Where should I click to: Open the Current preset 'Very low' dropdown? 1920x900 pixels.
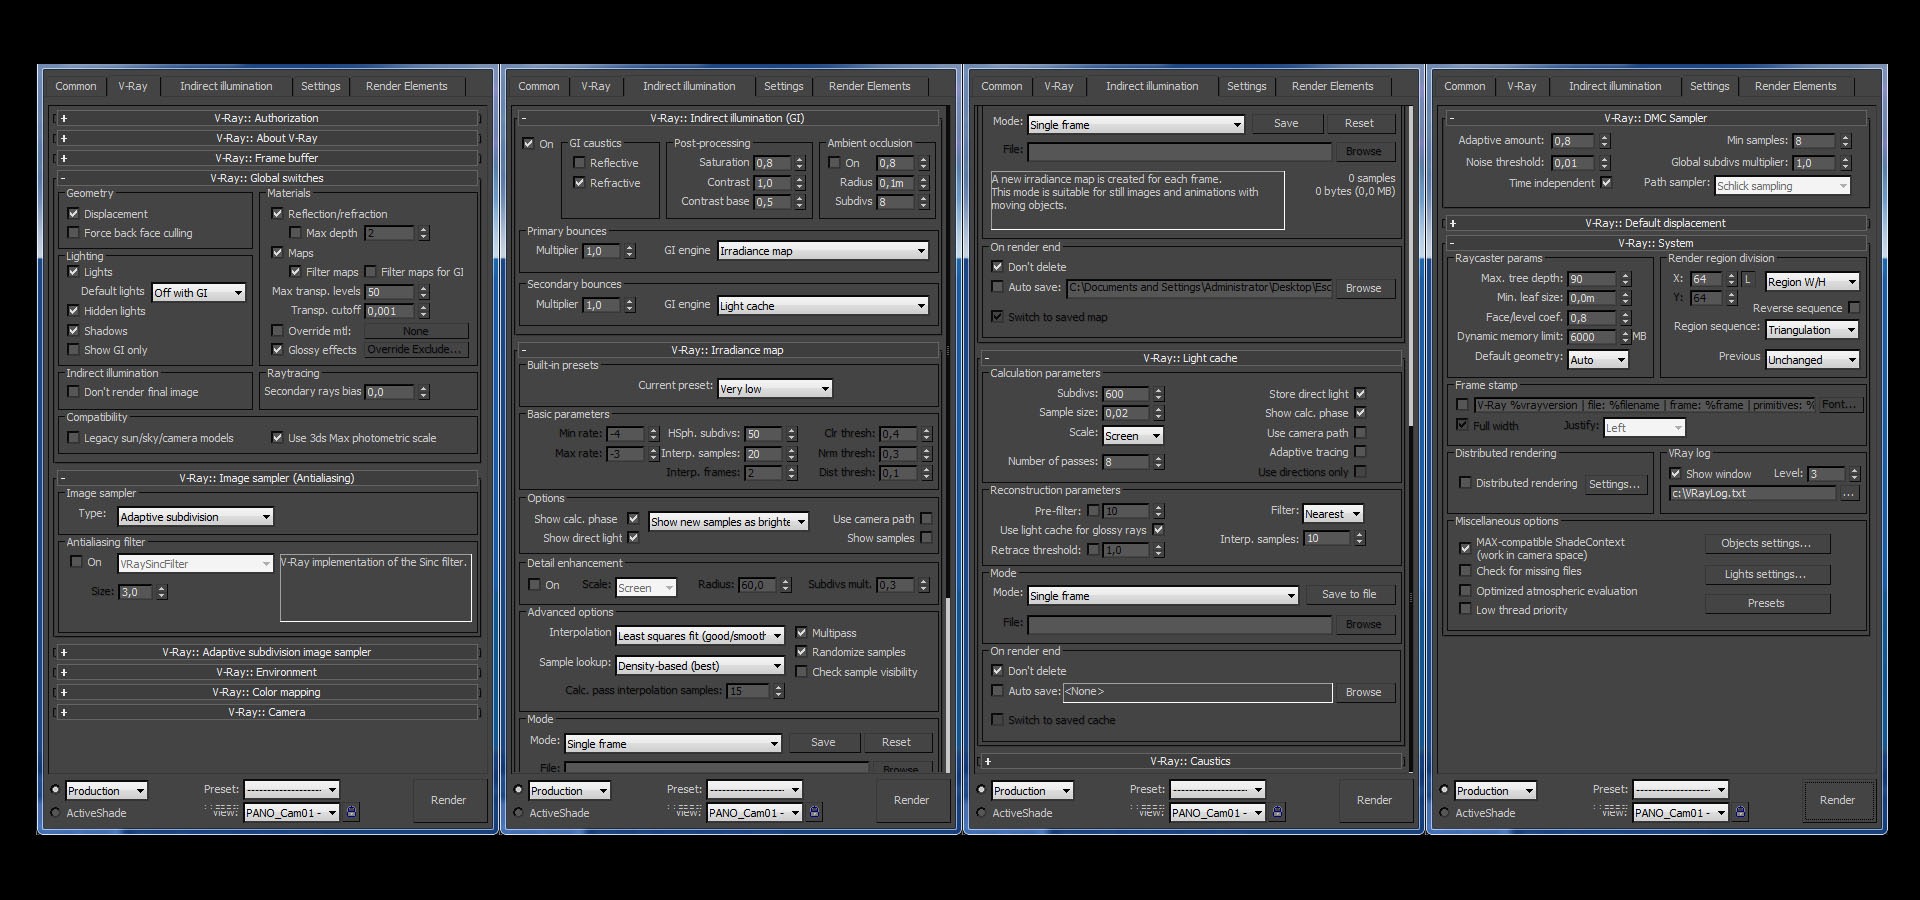tap(775, 389)
